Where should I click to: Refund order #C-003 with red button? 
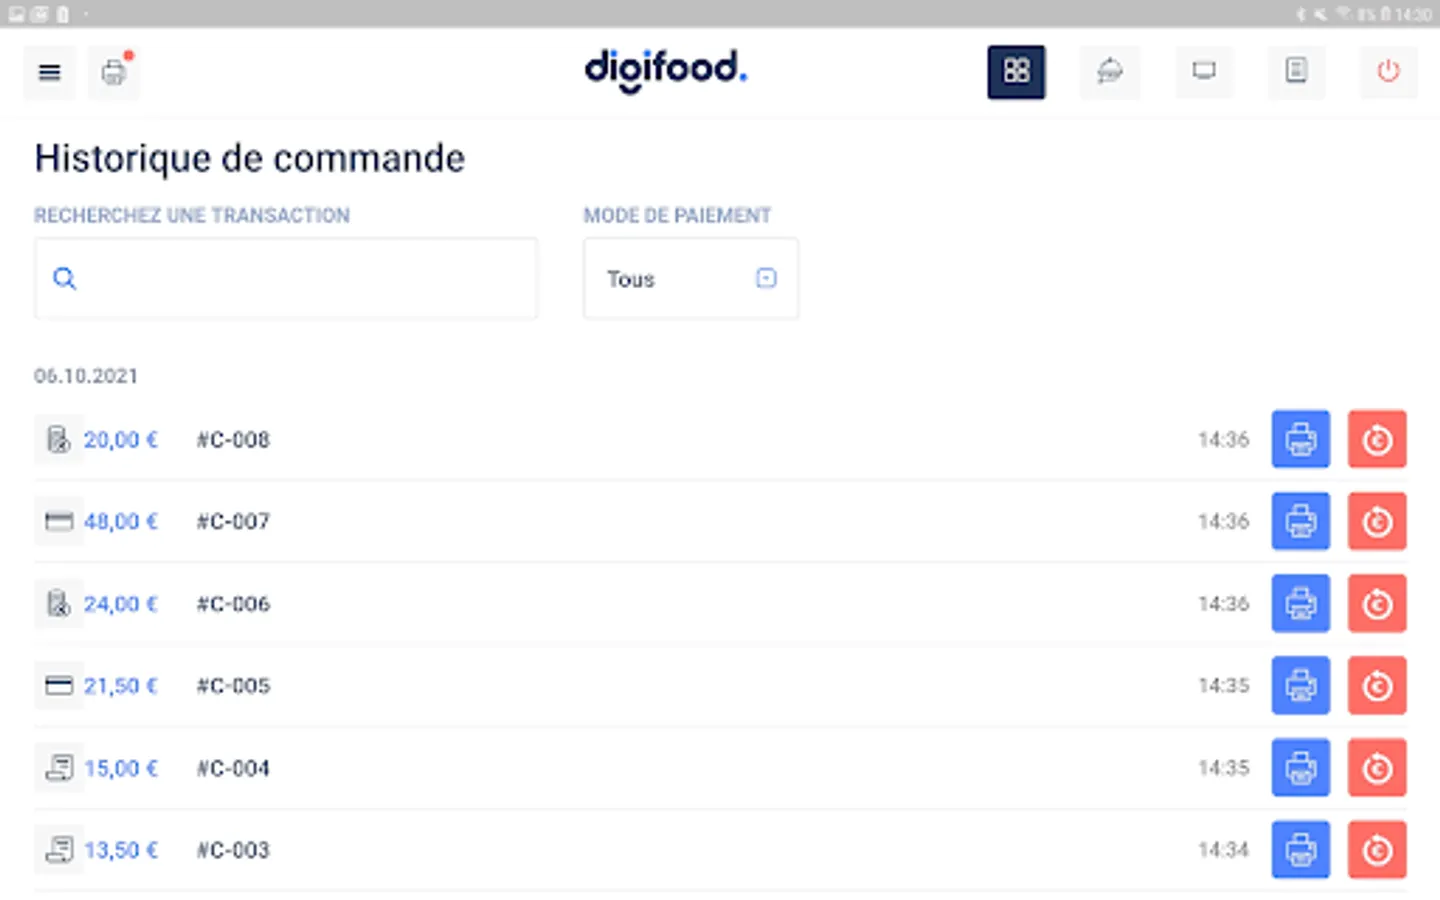tap(1377, 850)
